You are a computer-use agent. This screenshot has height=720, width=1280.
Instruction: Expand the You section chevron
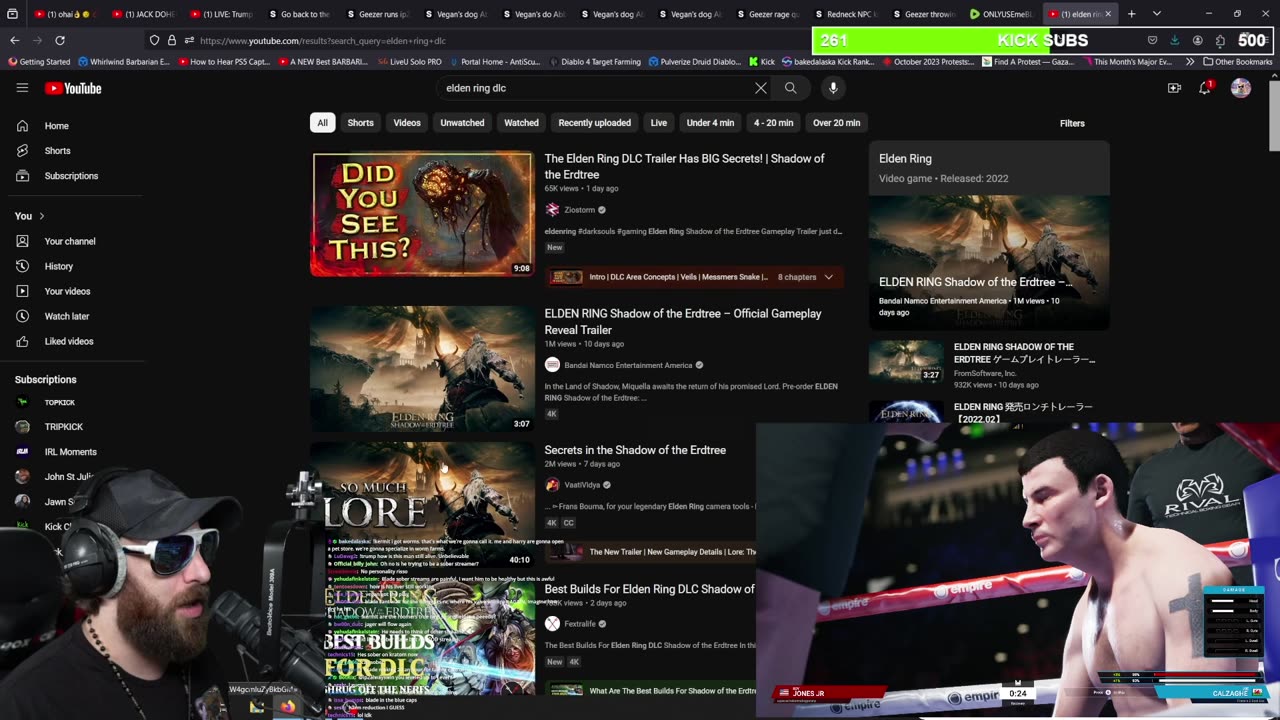point(42,216)
